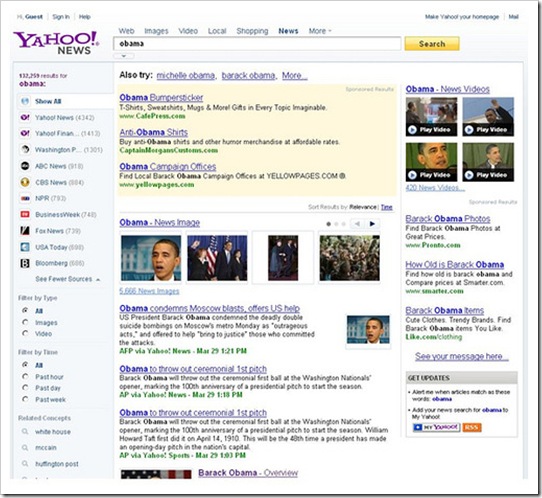Image resolution: width=542 pixels, height=498 pixels.
Task: Play the top-right Obama news video
Action: [488, 117]
